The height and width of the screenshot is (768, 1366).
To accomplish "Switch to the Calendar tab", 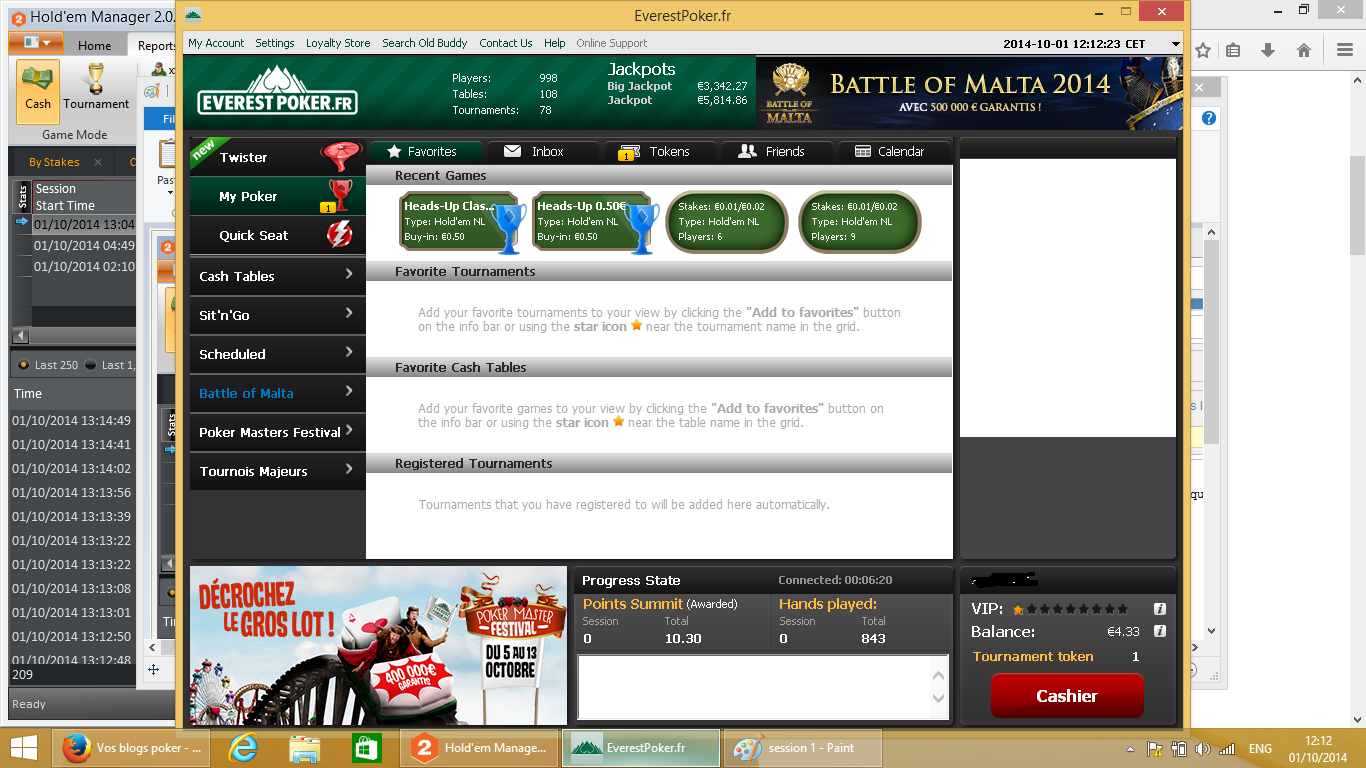I will point(893,151).
